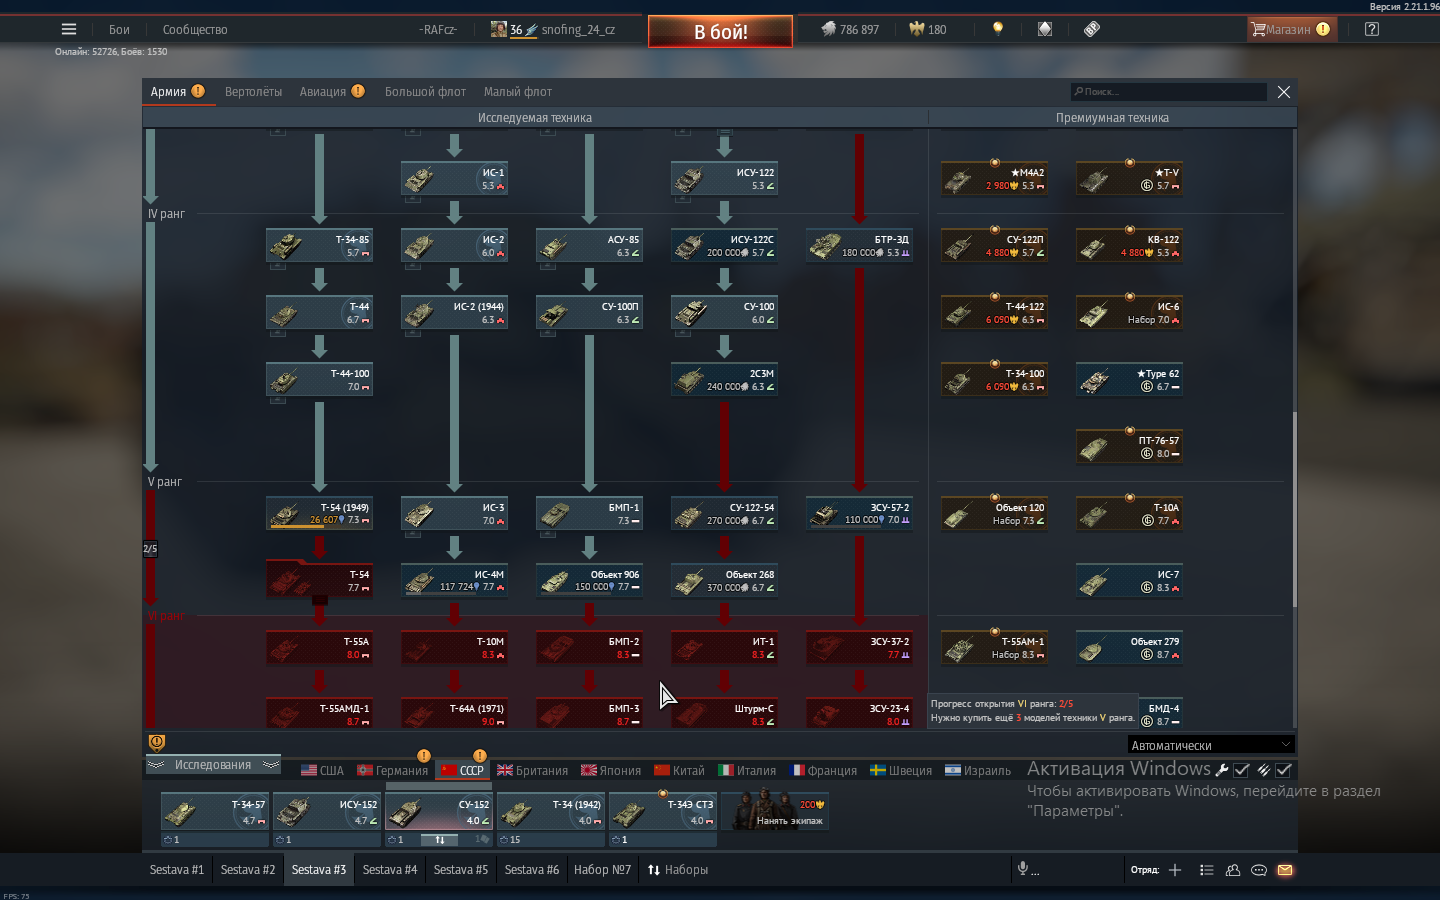The width and height of the screenshot is (1440, 900).
Task: Open the Наборы presets list
Action: [678, 869]
